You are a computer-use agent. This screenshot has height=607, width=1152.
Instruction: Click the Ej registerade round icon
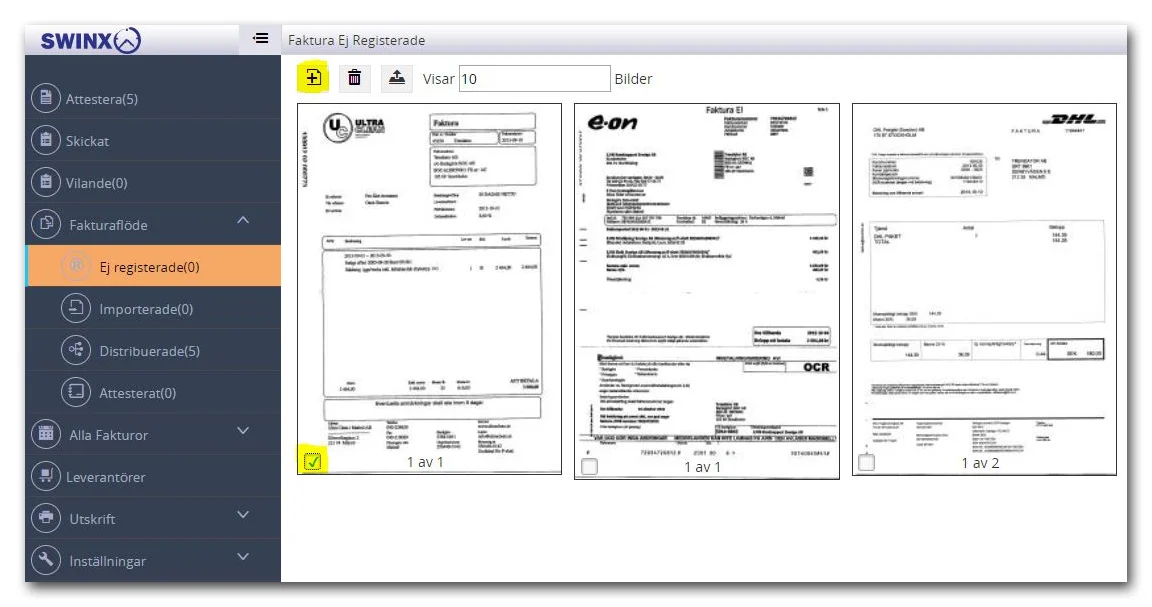(76, 266)
